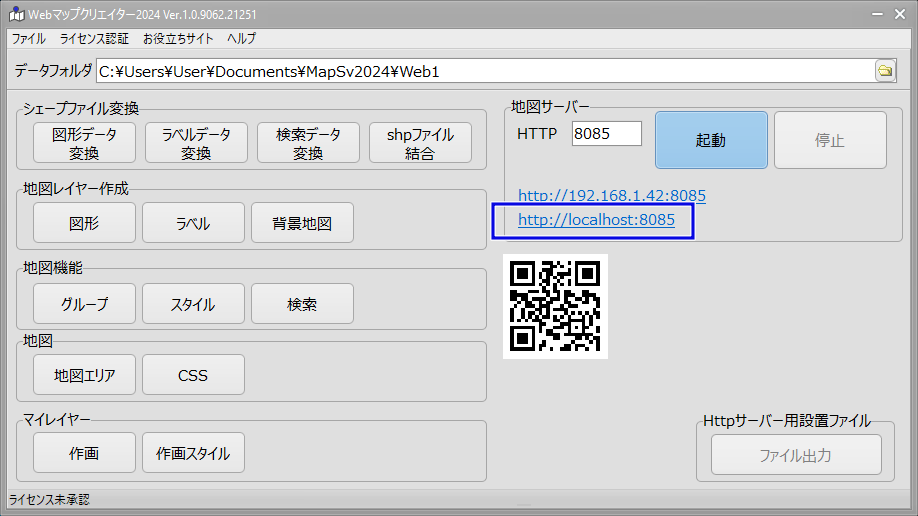Click the 停止 server button
The height and width of the screenshot is (516, 918).
click(830, 140)
